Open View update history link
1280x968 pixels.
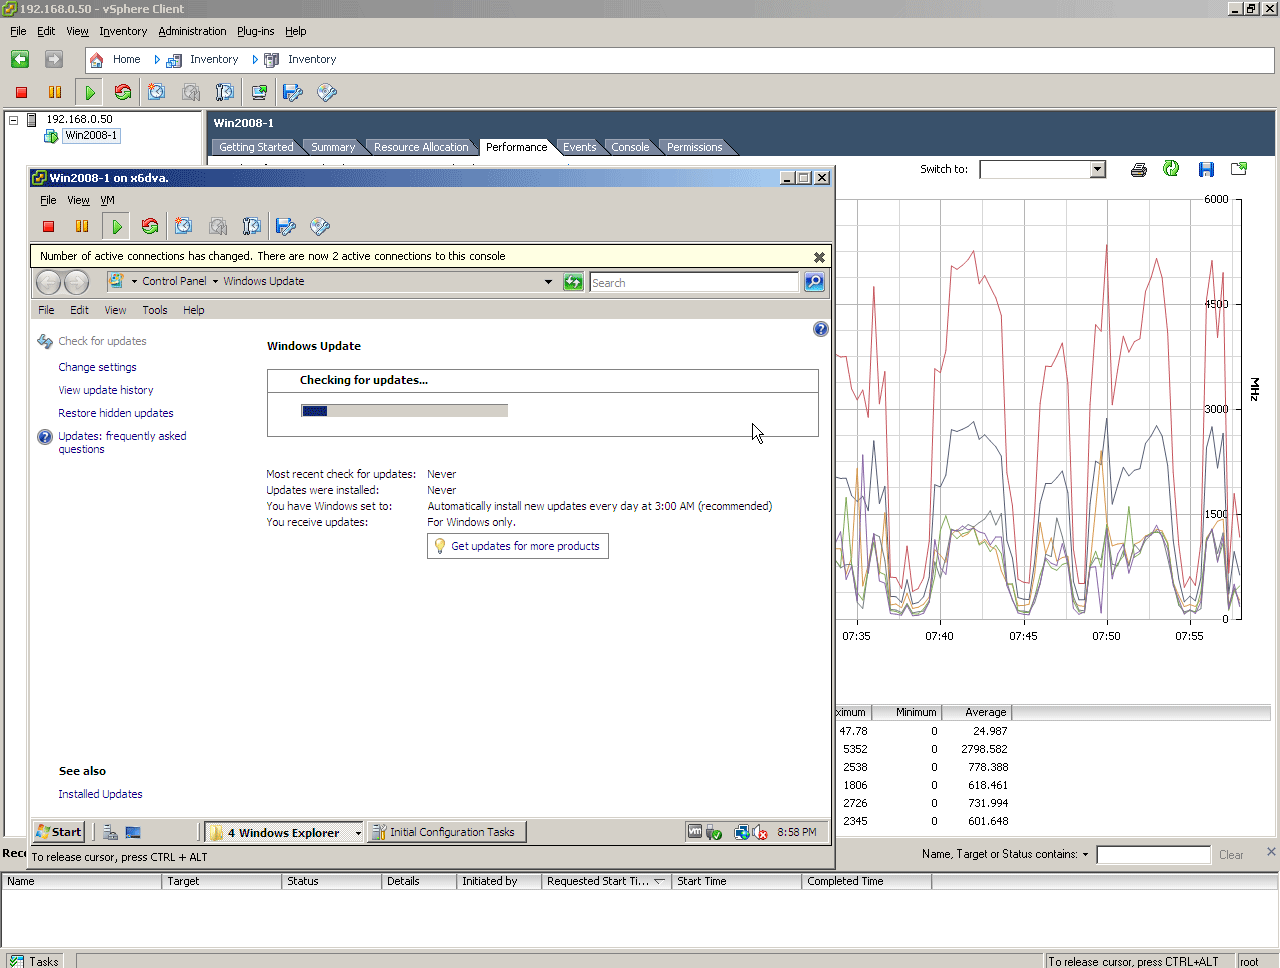106,390
